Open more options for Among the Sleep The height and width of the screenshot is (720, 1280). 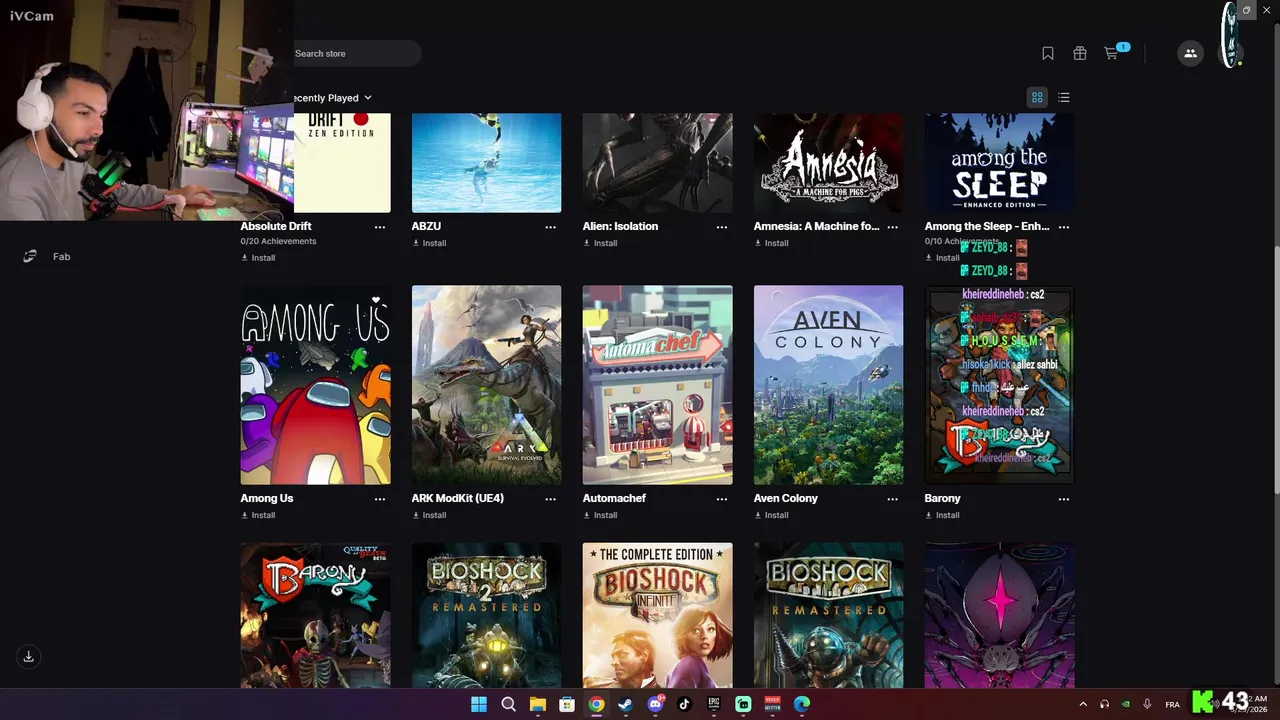coord(1064,227)
